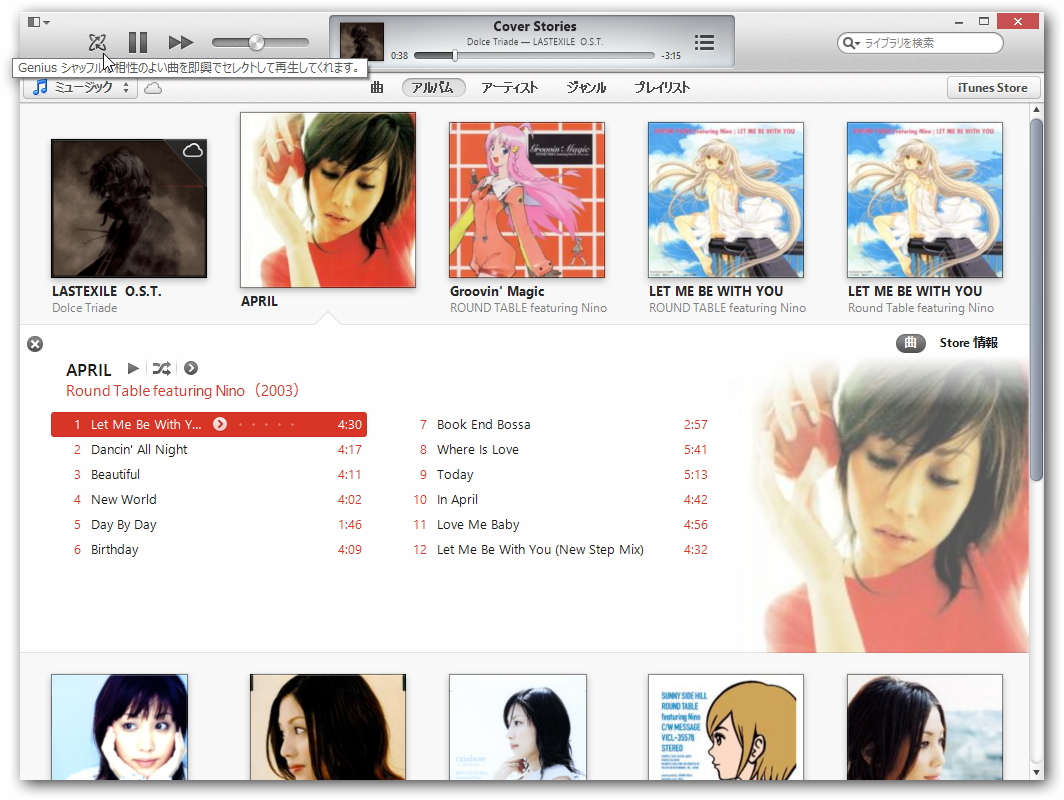This screenshot has width=1064, height=800.
Task: Switch to the アーティスト tab
Action: (510, 88)
